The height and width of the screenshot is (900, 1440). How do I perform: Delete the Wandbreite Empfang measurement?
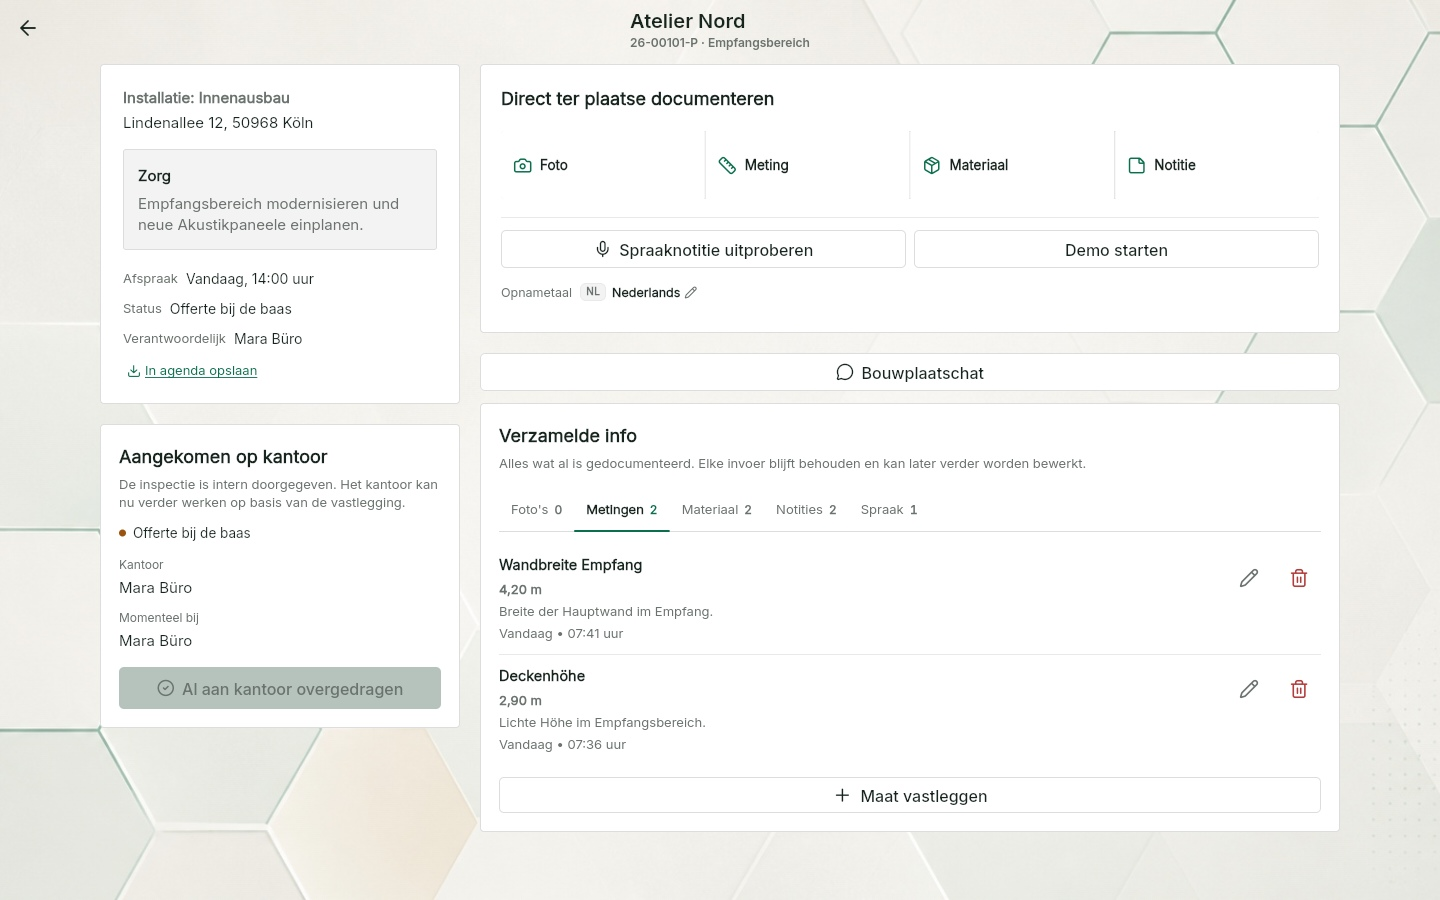1299,578
